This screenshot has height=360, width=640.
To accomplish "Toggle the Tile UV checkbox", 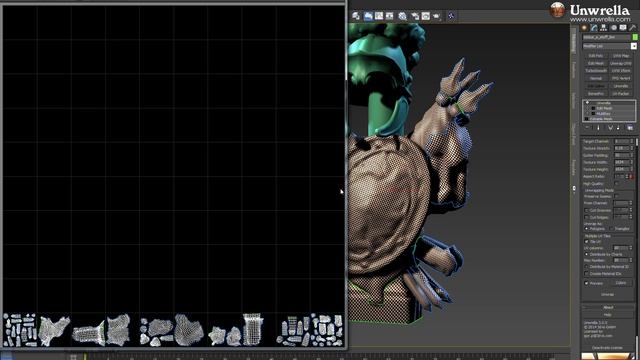I will pyautogui.click(x=587, y=242).
